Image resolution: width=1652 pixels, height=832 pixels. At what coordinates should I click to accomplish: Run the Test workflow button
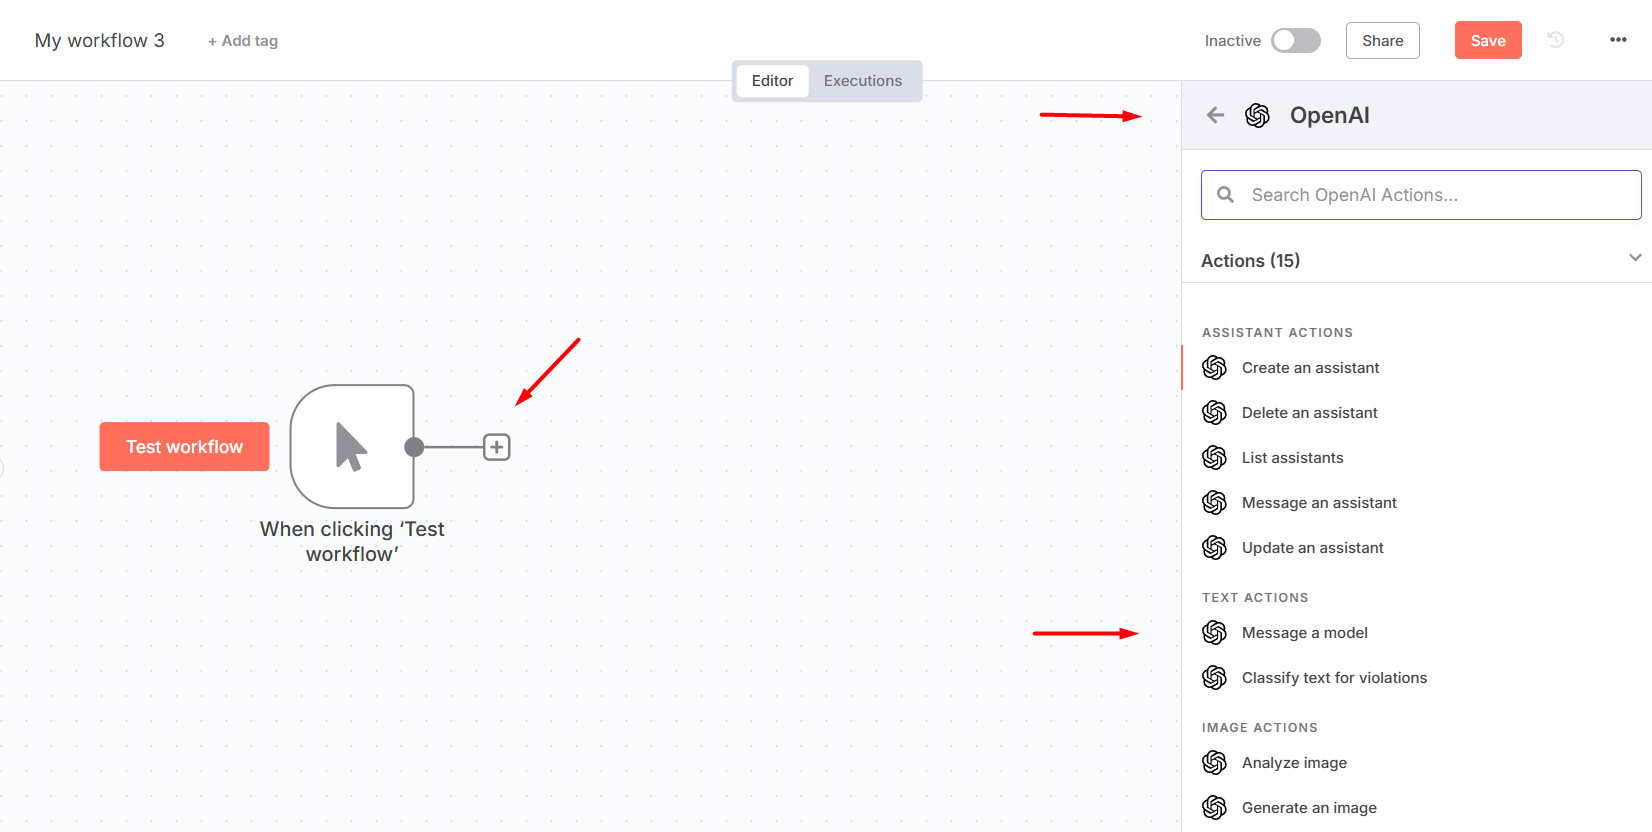184,446
